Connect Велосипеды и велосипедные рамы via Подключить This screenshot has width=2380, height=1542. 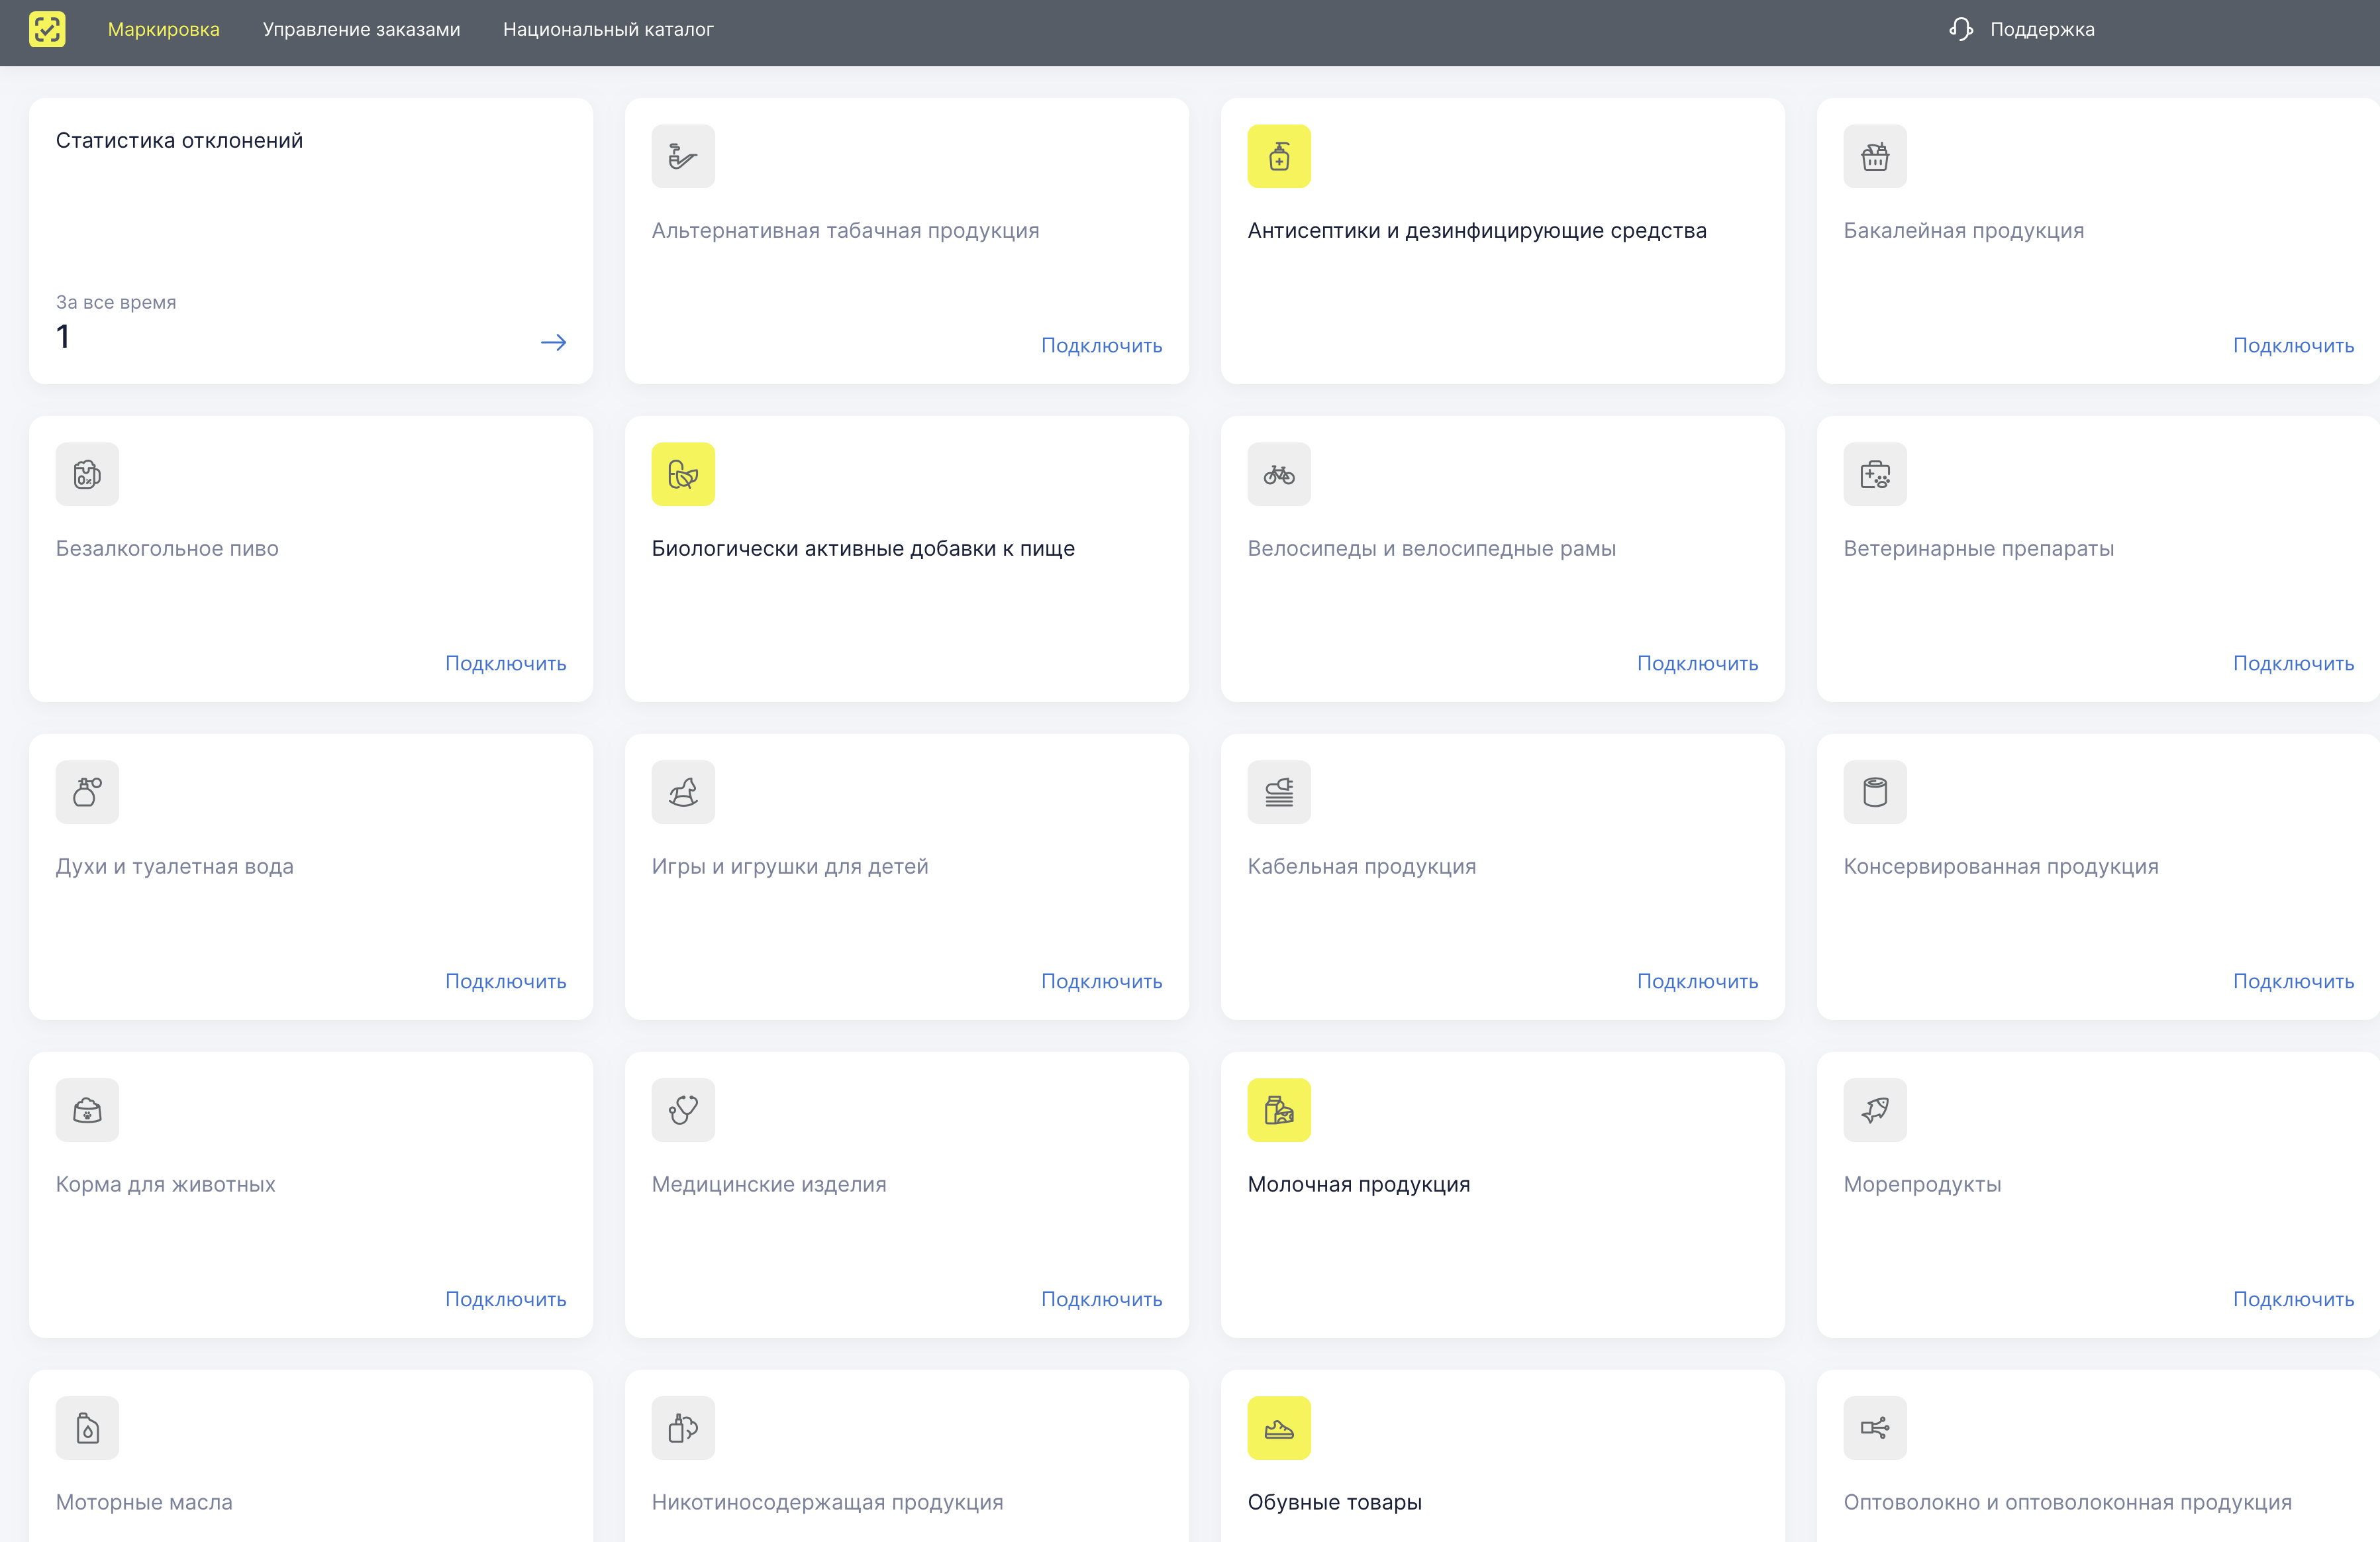coord(1697,663)
